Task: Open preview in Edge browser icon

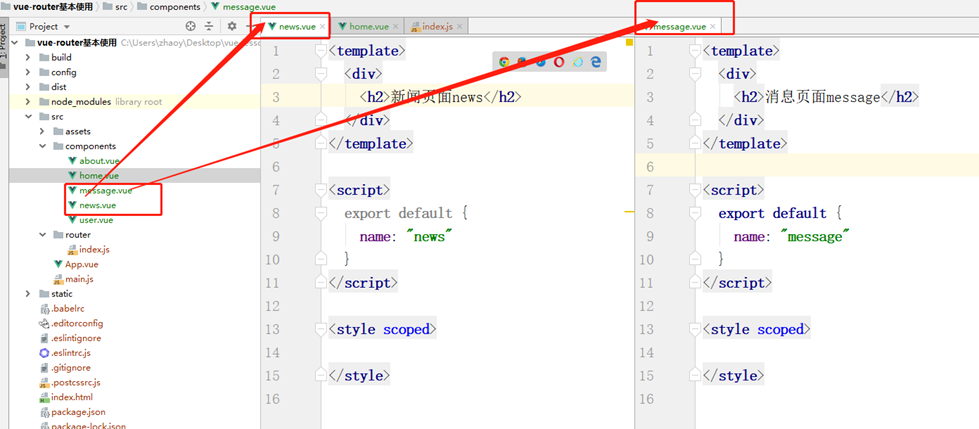Action: pyautogui.click(x=596, y=61)
